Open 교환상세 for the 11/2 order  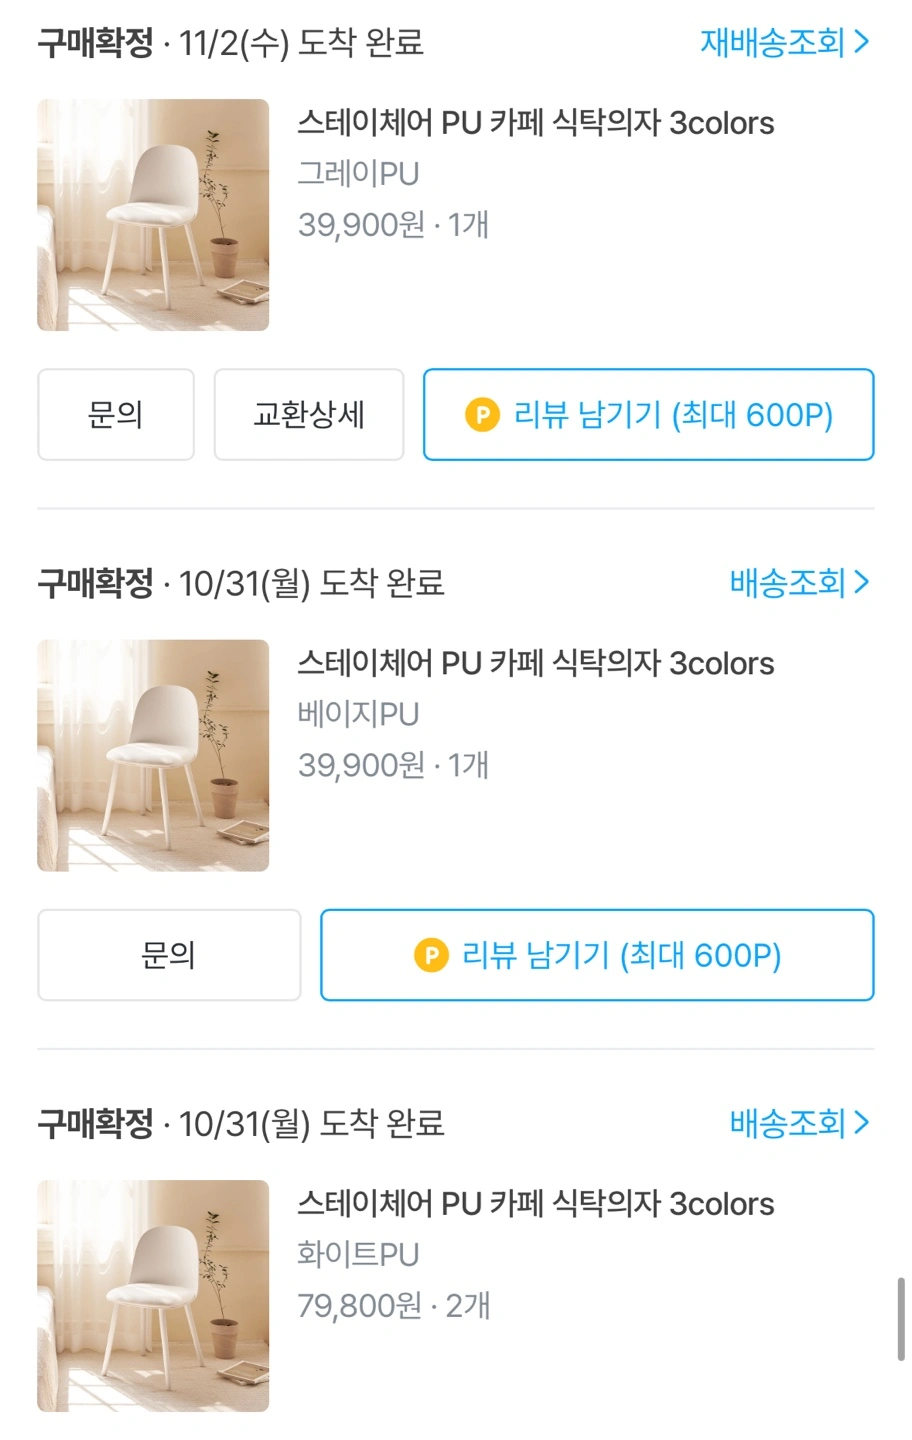(309, 415)
